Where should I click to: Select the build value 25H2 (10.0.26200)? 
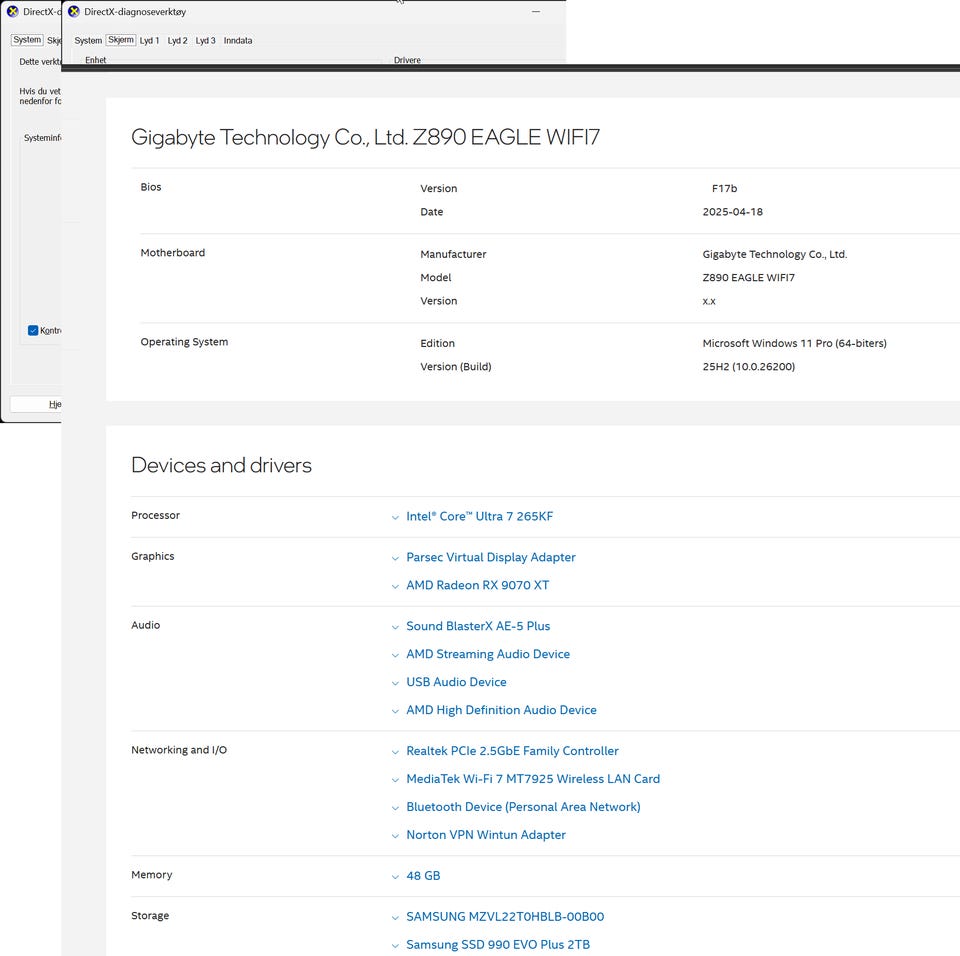tap(749, 367)
